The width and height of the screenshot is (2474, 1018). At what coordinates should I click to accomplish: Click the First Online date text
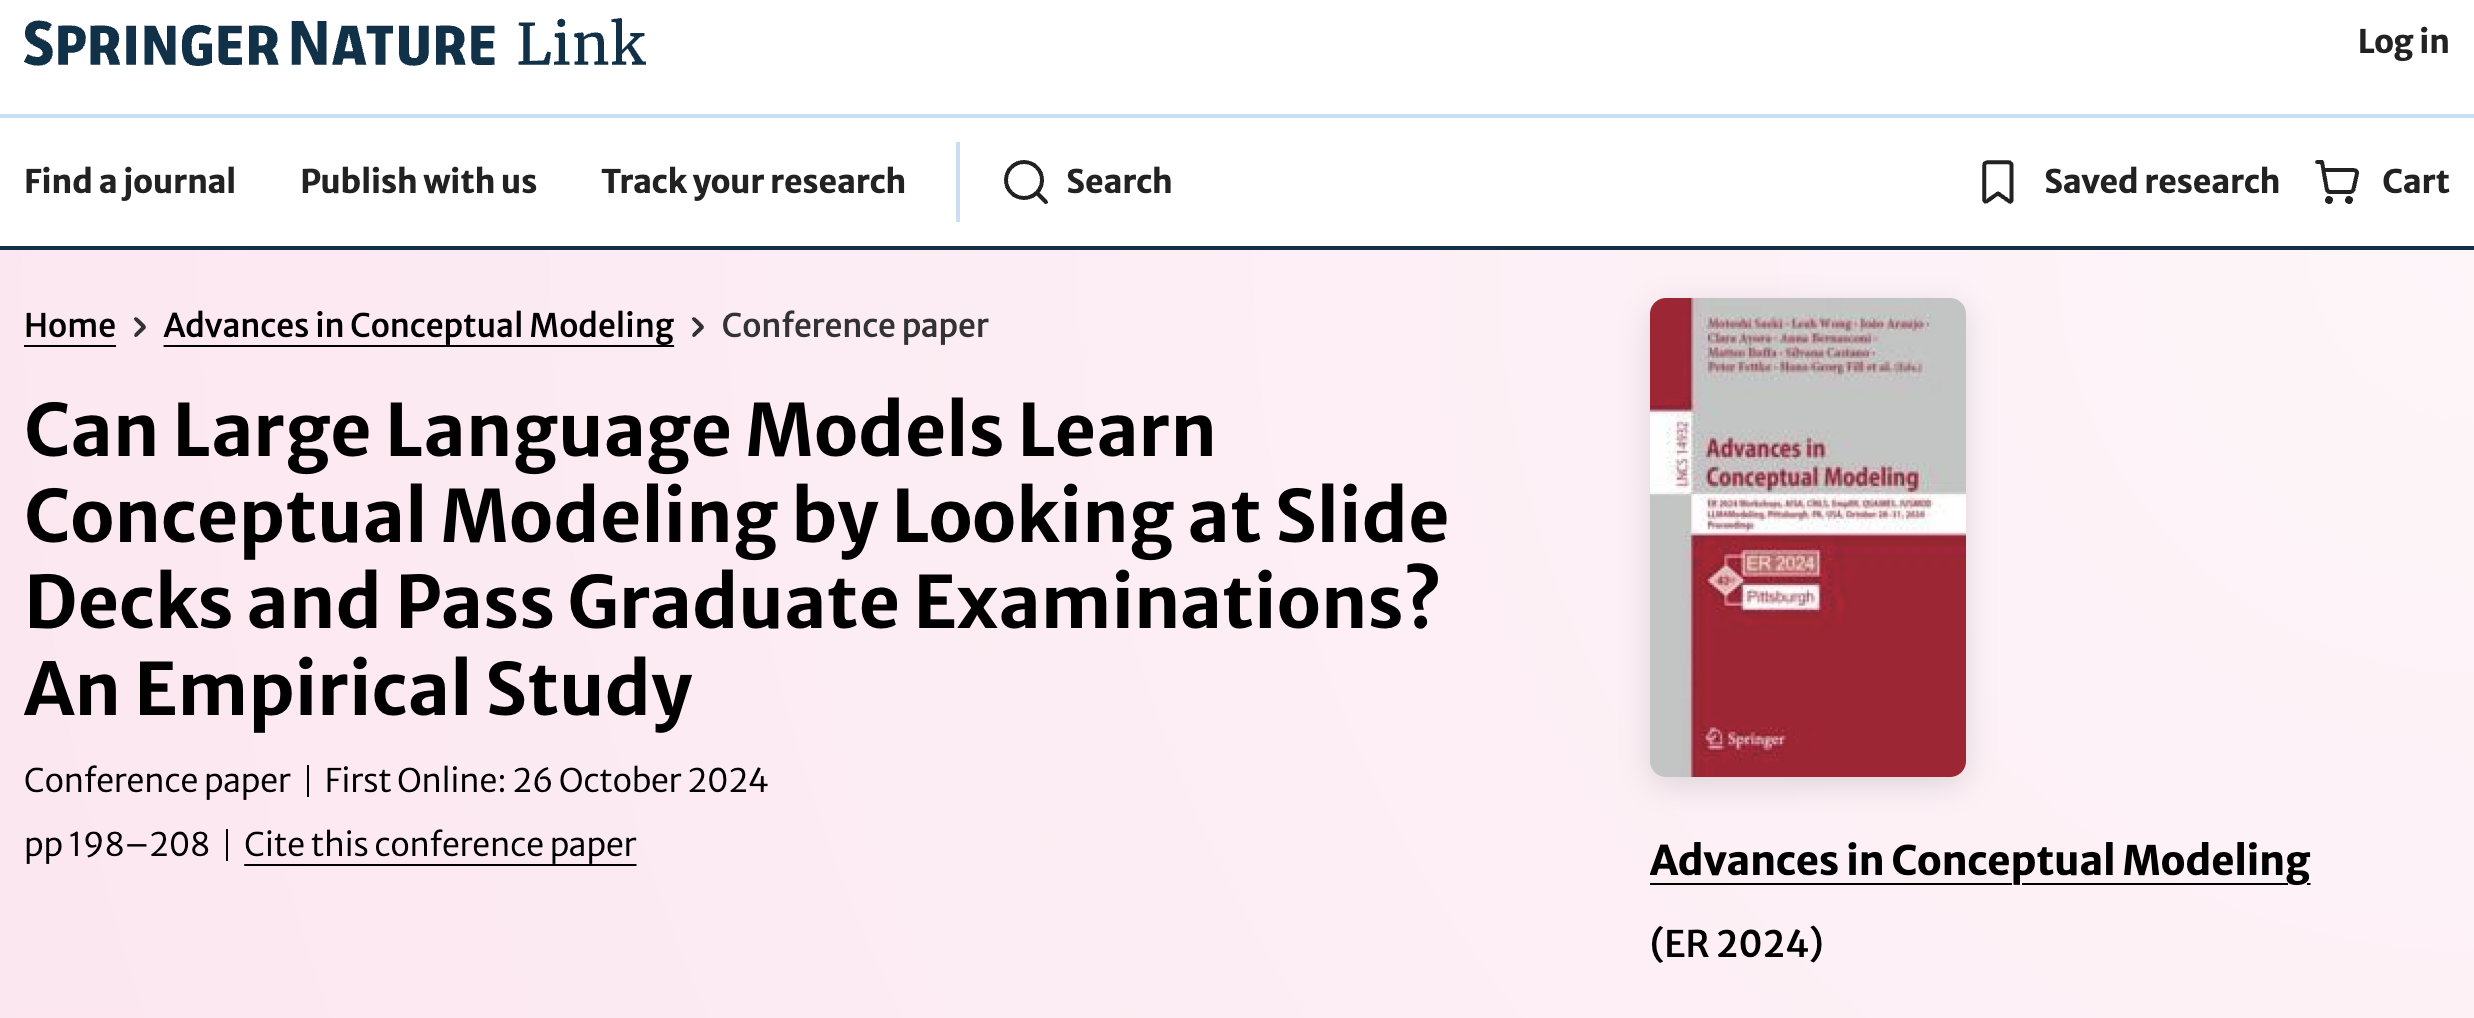546,780
